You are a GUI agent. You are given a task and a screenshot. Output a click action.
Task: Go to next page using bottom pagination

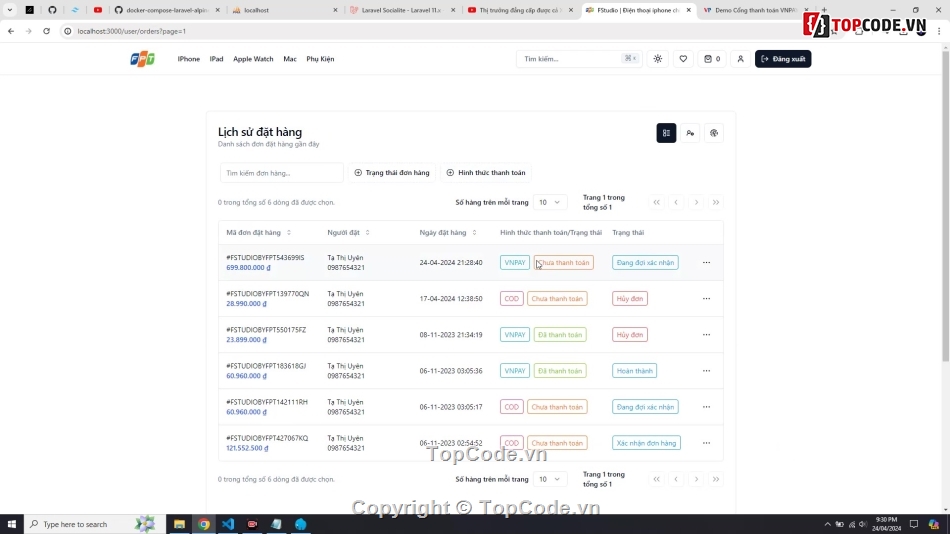[696, 479]
